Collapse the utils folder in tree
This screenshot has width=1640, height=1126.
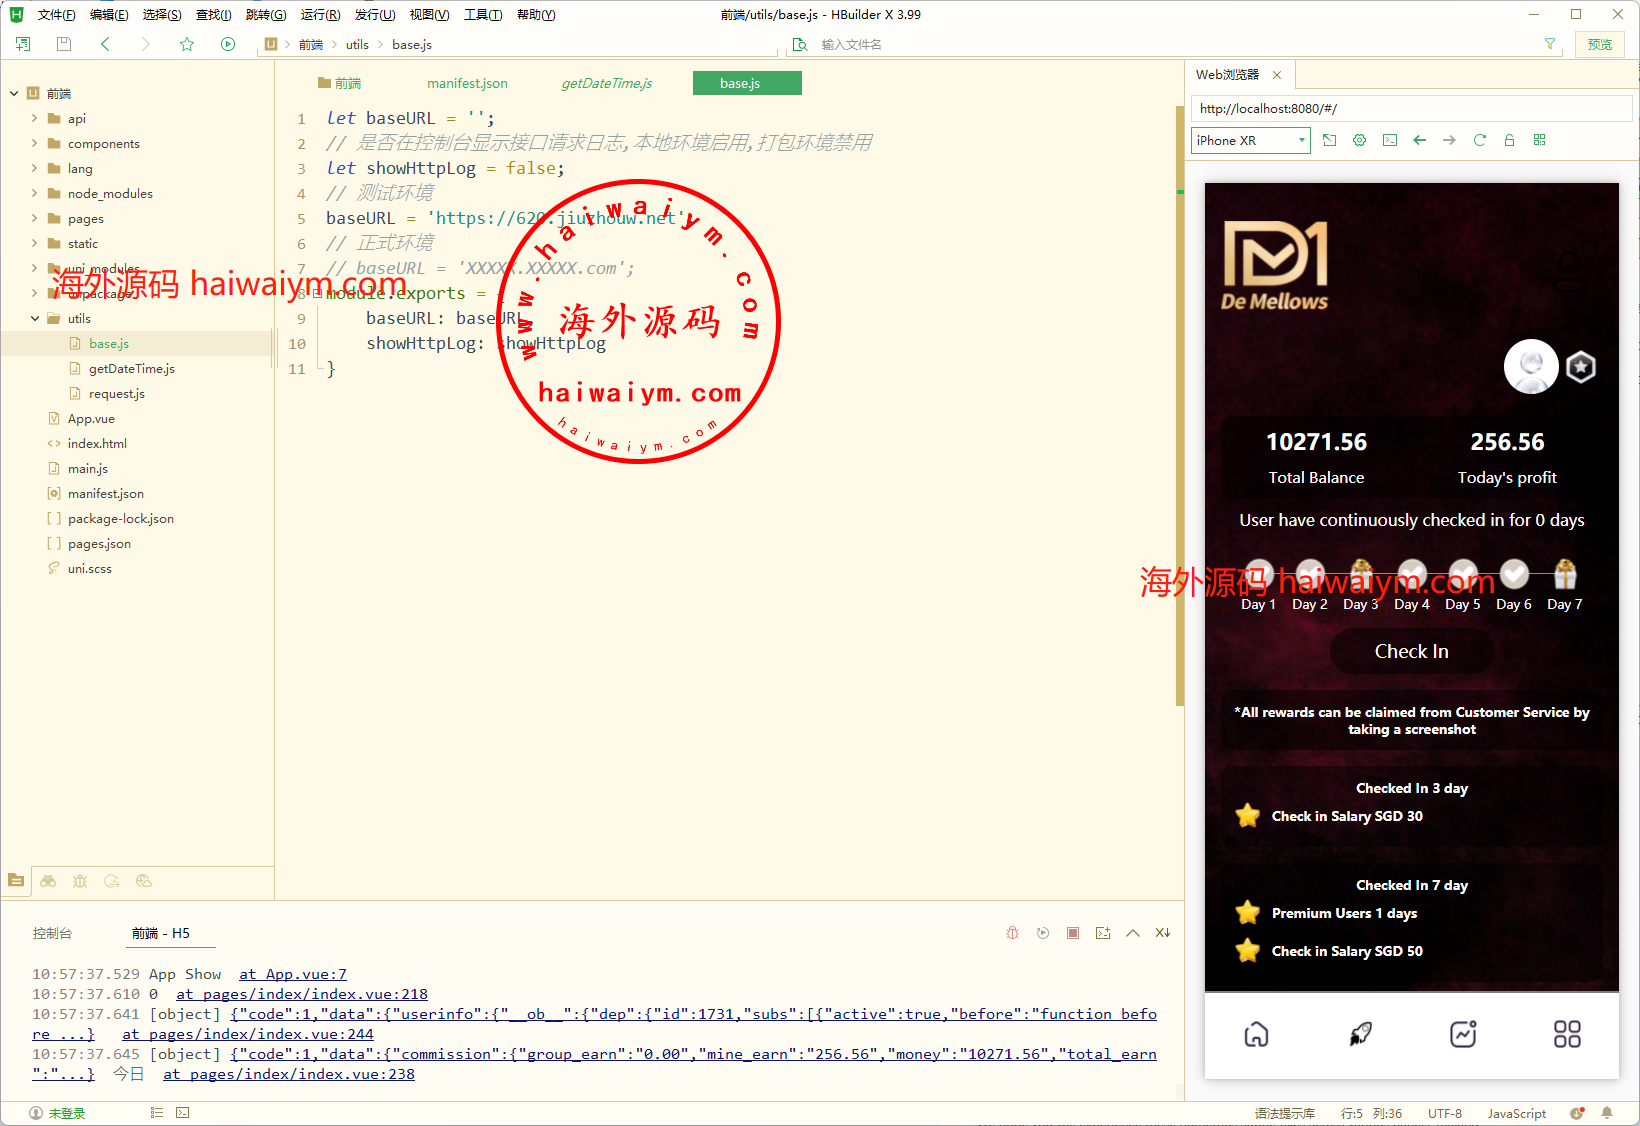(35, 318)
